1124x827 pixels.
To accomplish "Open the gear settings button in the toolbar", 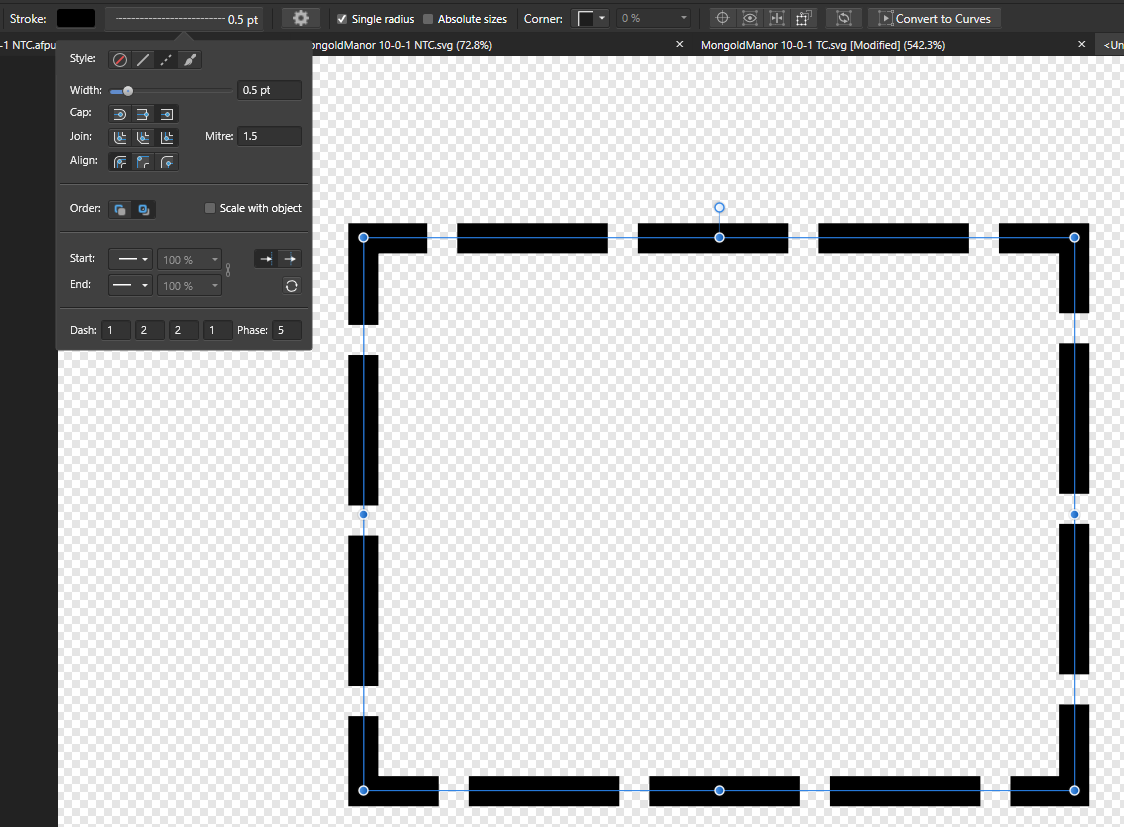I will coord(300,19).
